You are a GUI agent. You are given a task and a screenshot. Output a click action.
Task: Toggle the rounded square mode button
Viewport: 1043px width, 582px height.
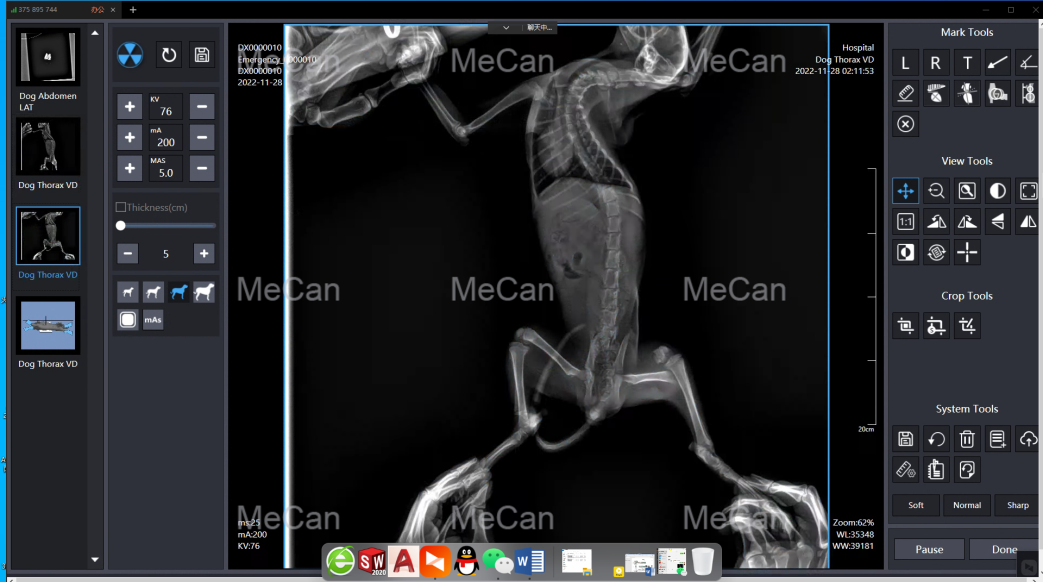pos(128,320)
